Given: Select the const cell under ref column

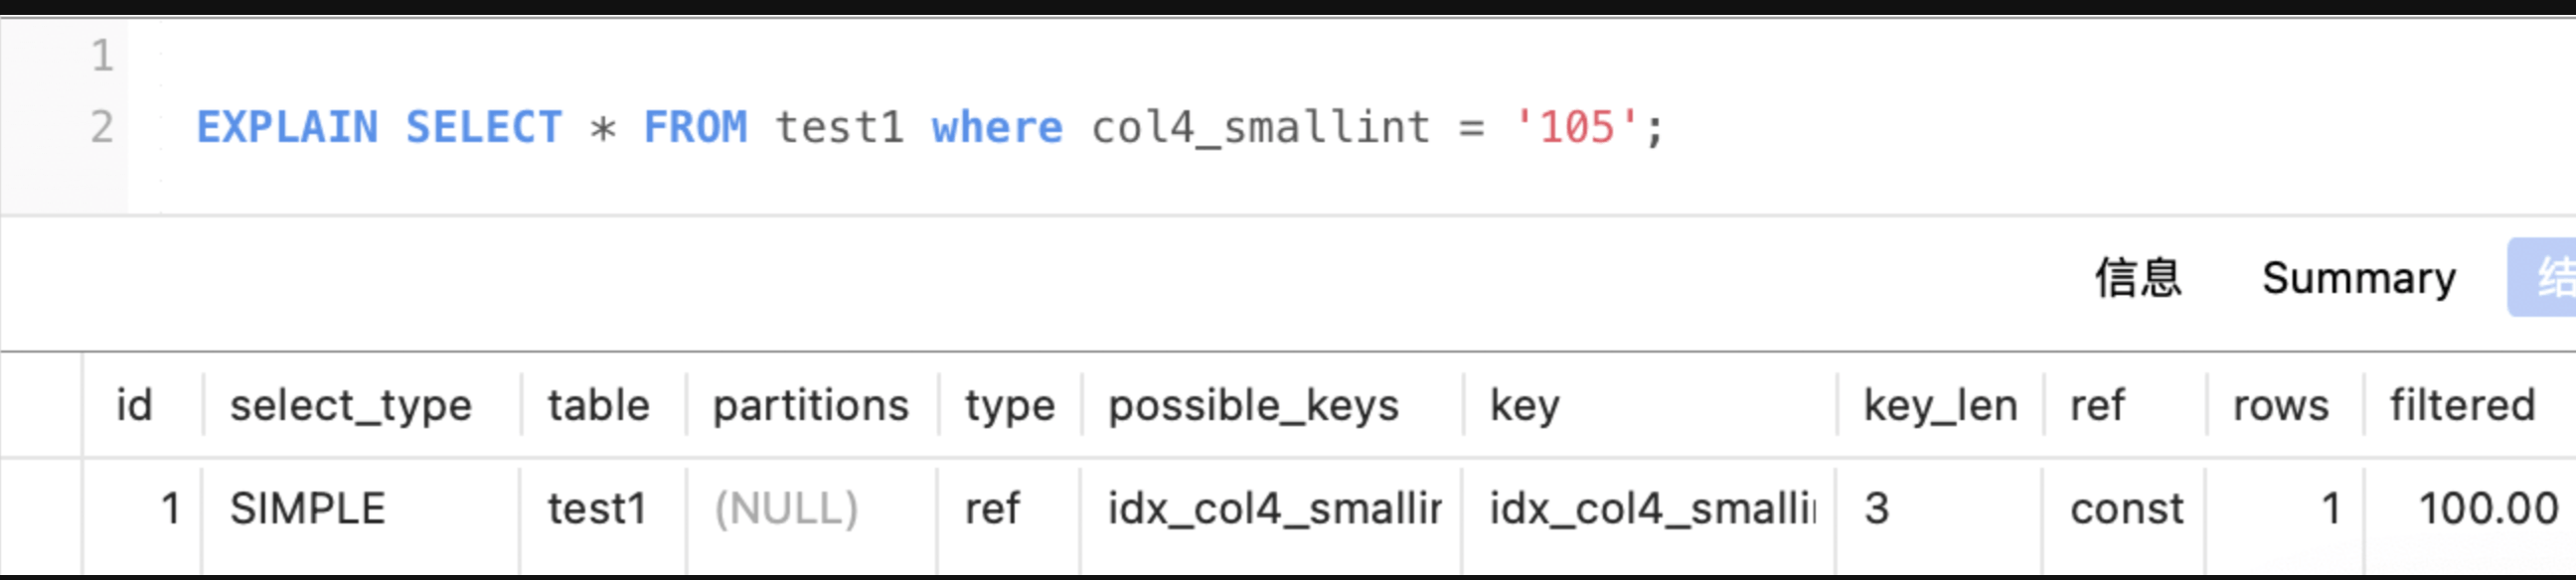Looking at the screenshot, I should 2126,509.
